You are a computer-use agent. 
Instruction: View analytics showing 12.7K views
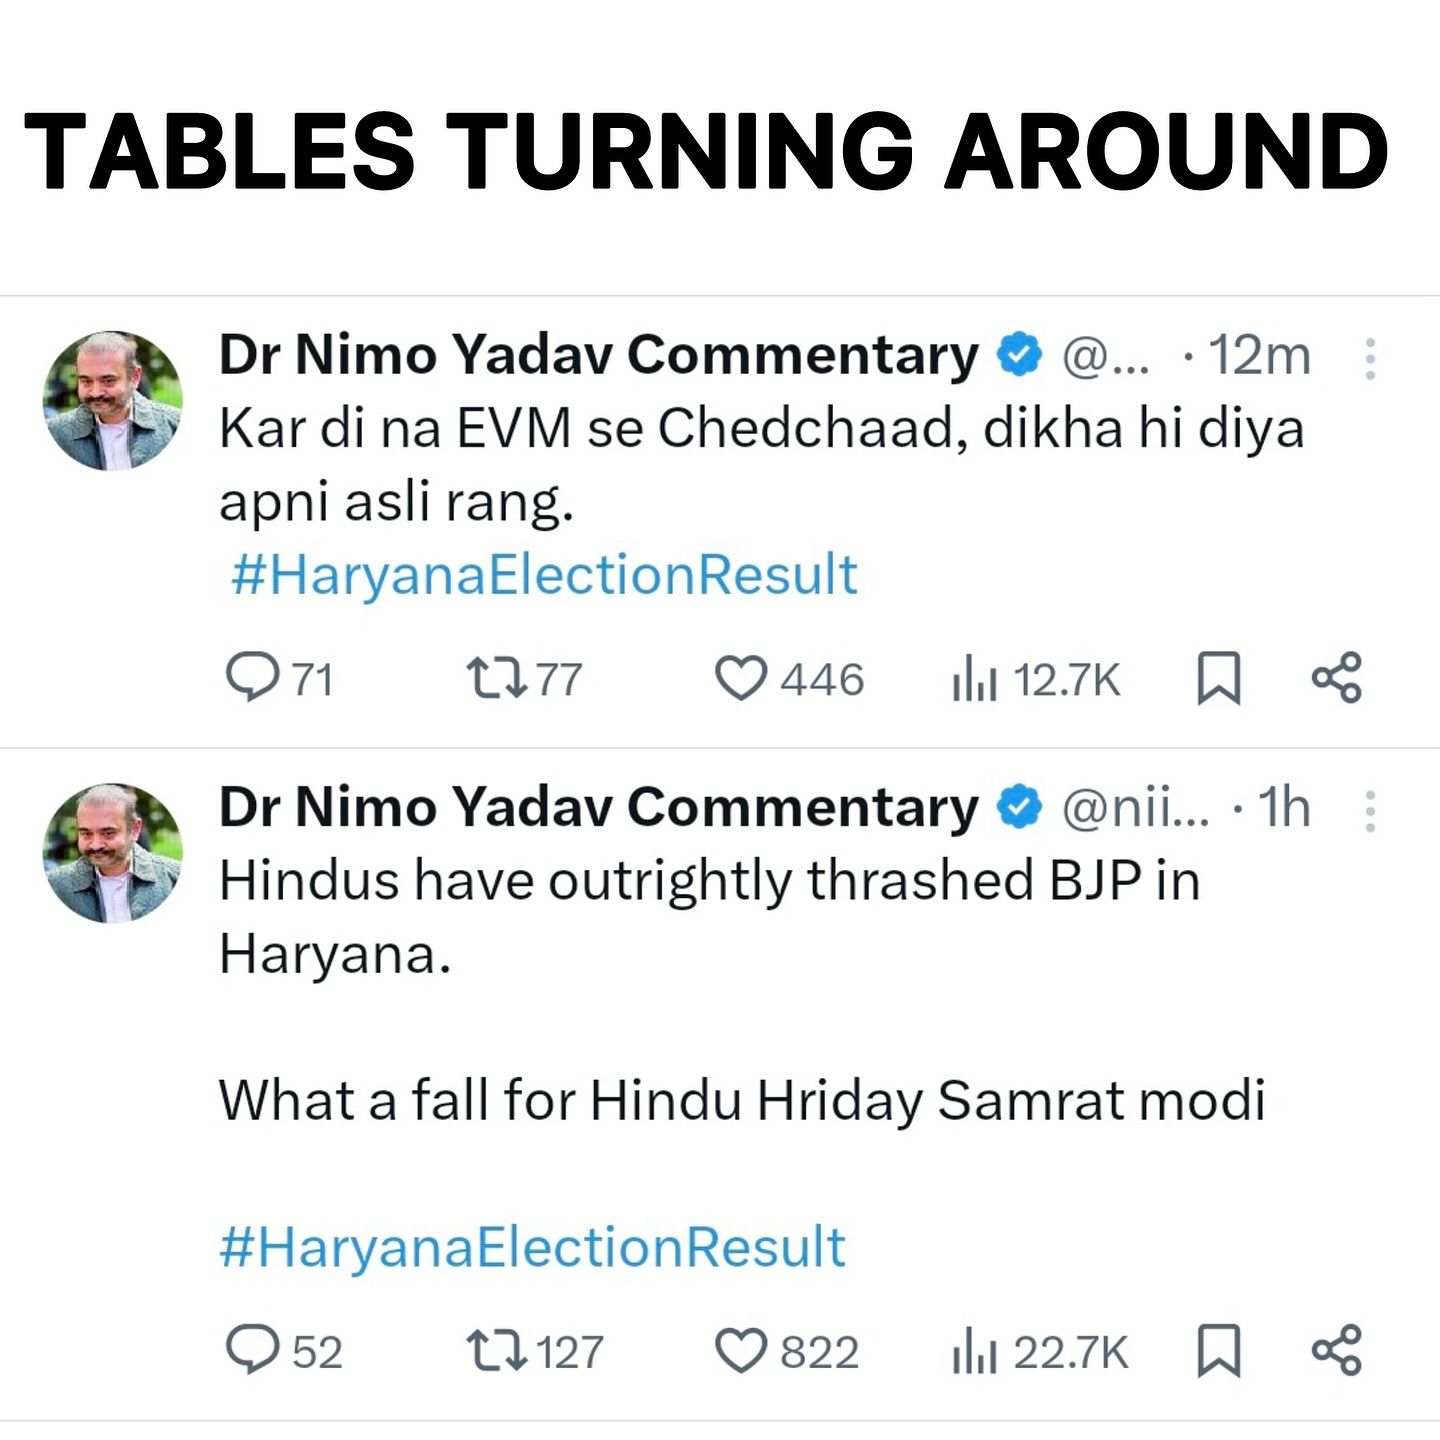click(975, 680)
